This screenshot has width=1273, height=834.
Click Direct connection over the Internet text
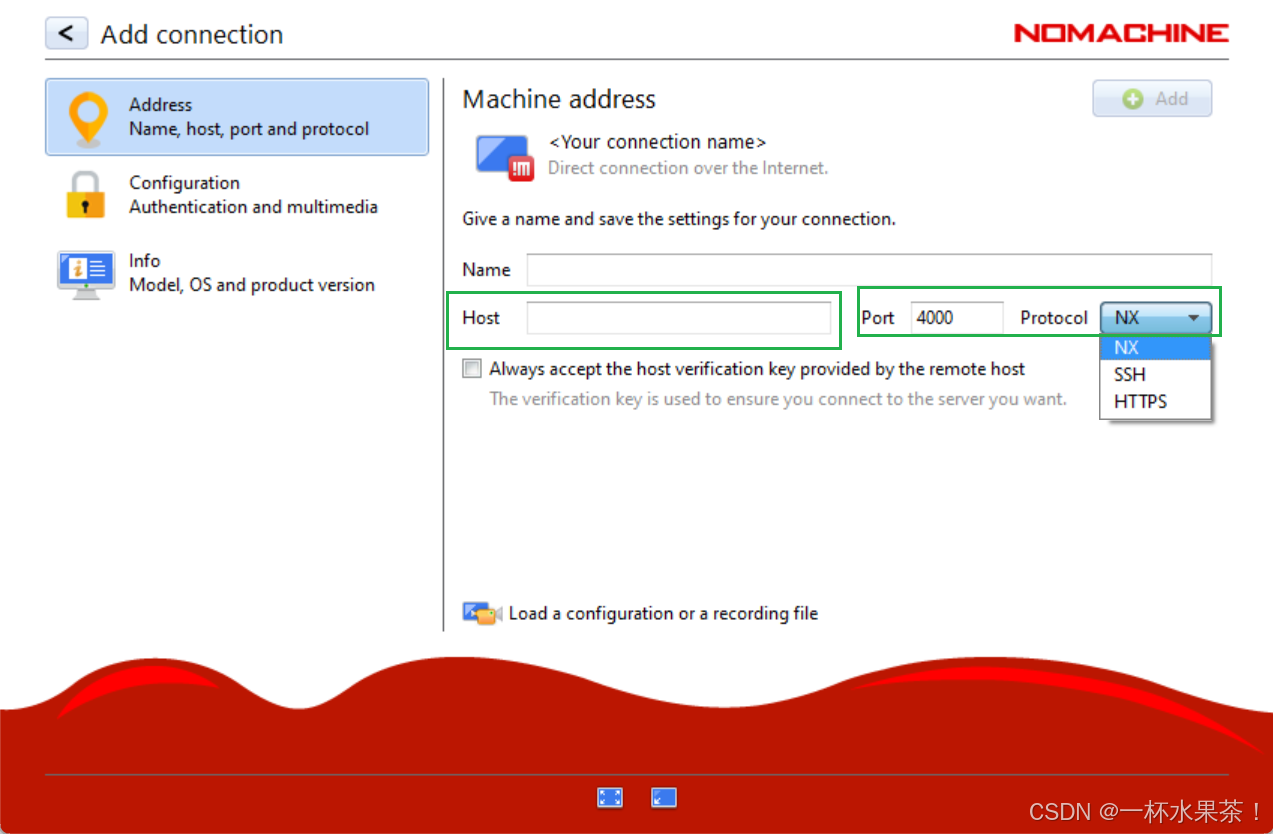click(688, 168)
